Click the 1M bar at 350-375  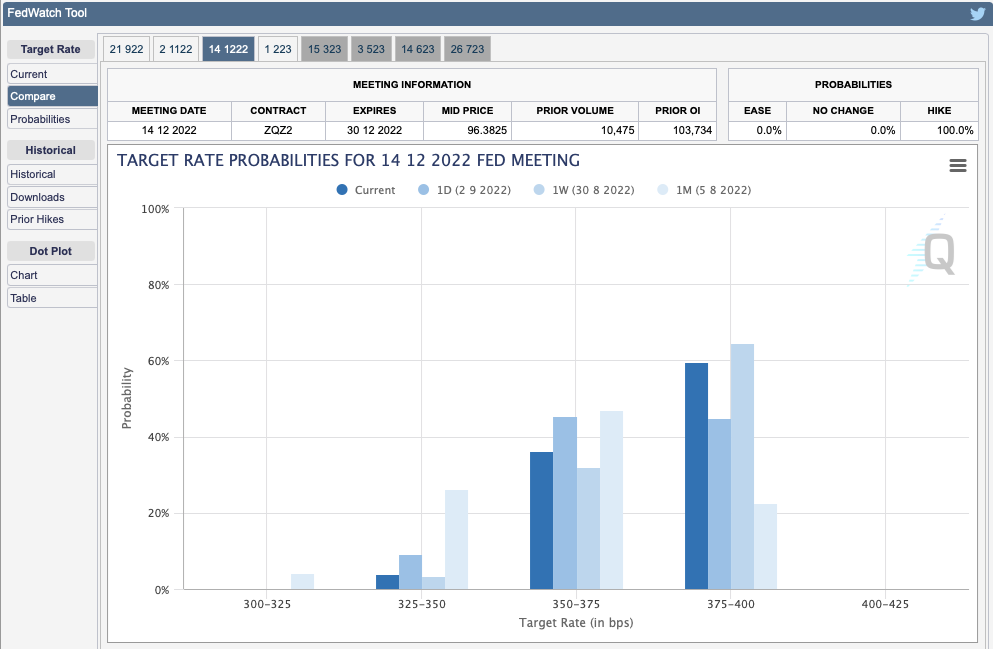point(612,500)
